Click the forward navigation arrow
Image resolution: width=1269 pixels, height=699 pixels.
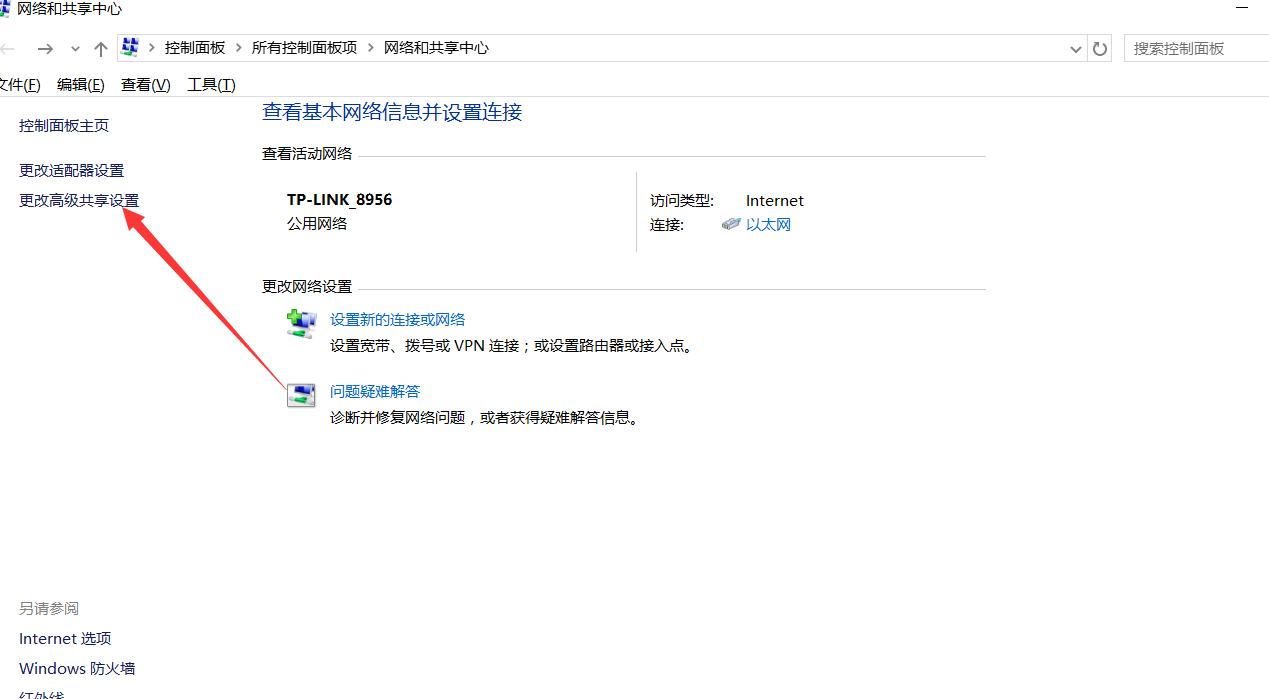[44, 47]
